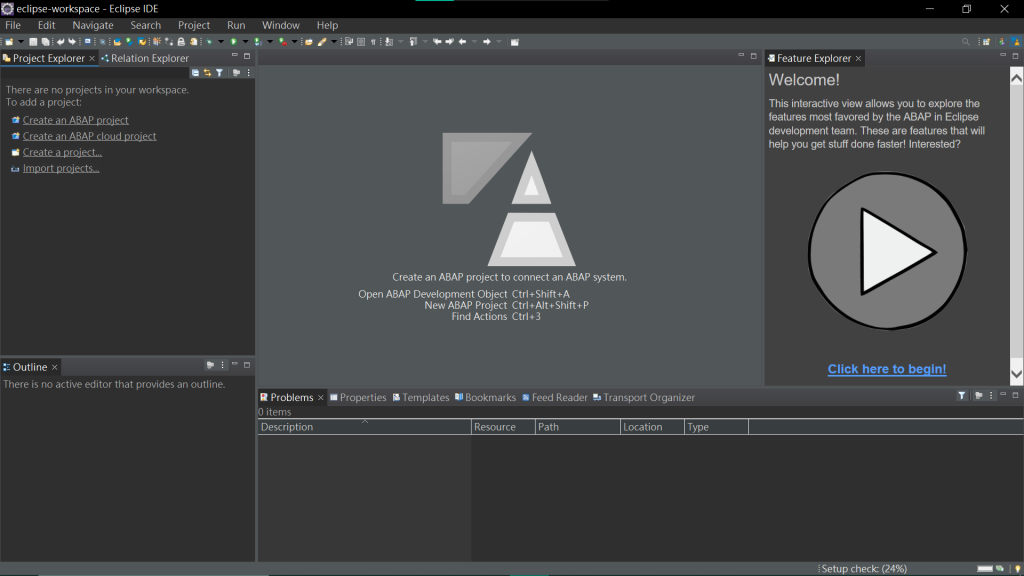1024x576 pixels.
Task: Open dropdown arrow next to New icon
Action: pos(21,42)
